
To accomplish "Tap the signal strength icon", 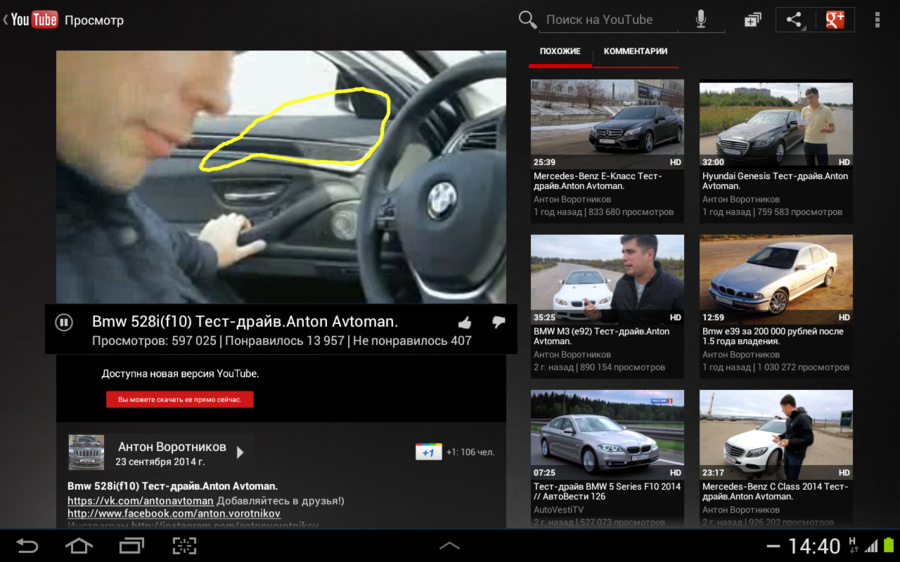I will click(871, 546).
